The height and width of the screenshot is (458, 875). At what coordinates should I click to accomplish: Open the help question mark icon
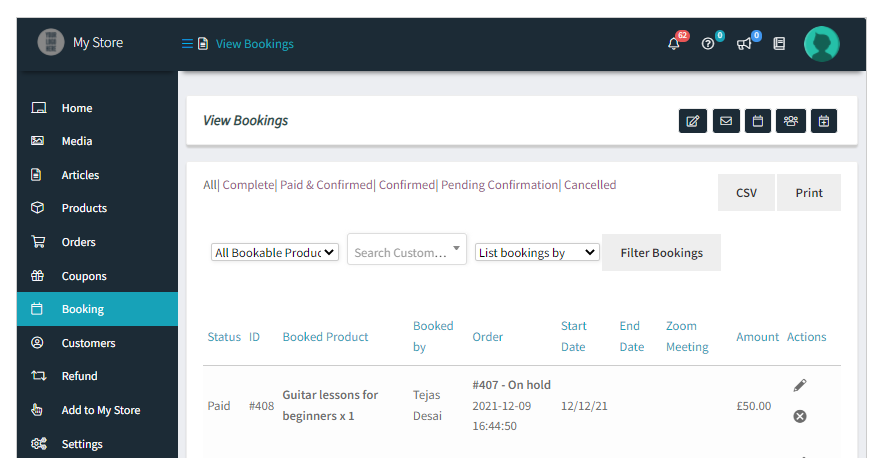(x=708, y=44)
